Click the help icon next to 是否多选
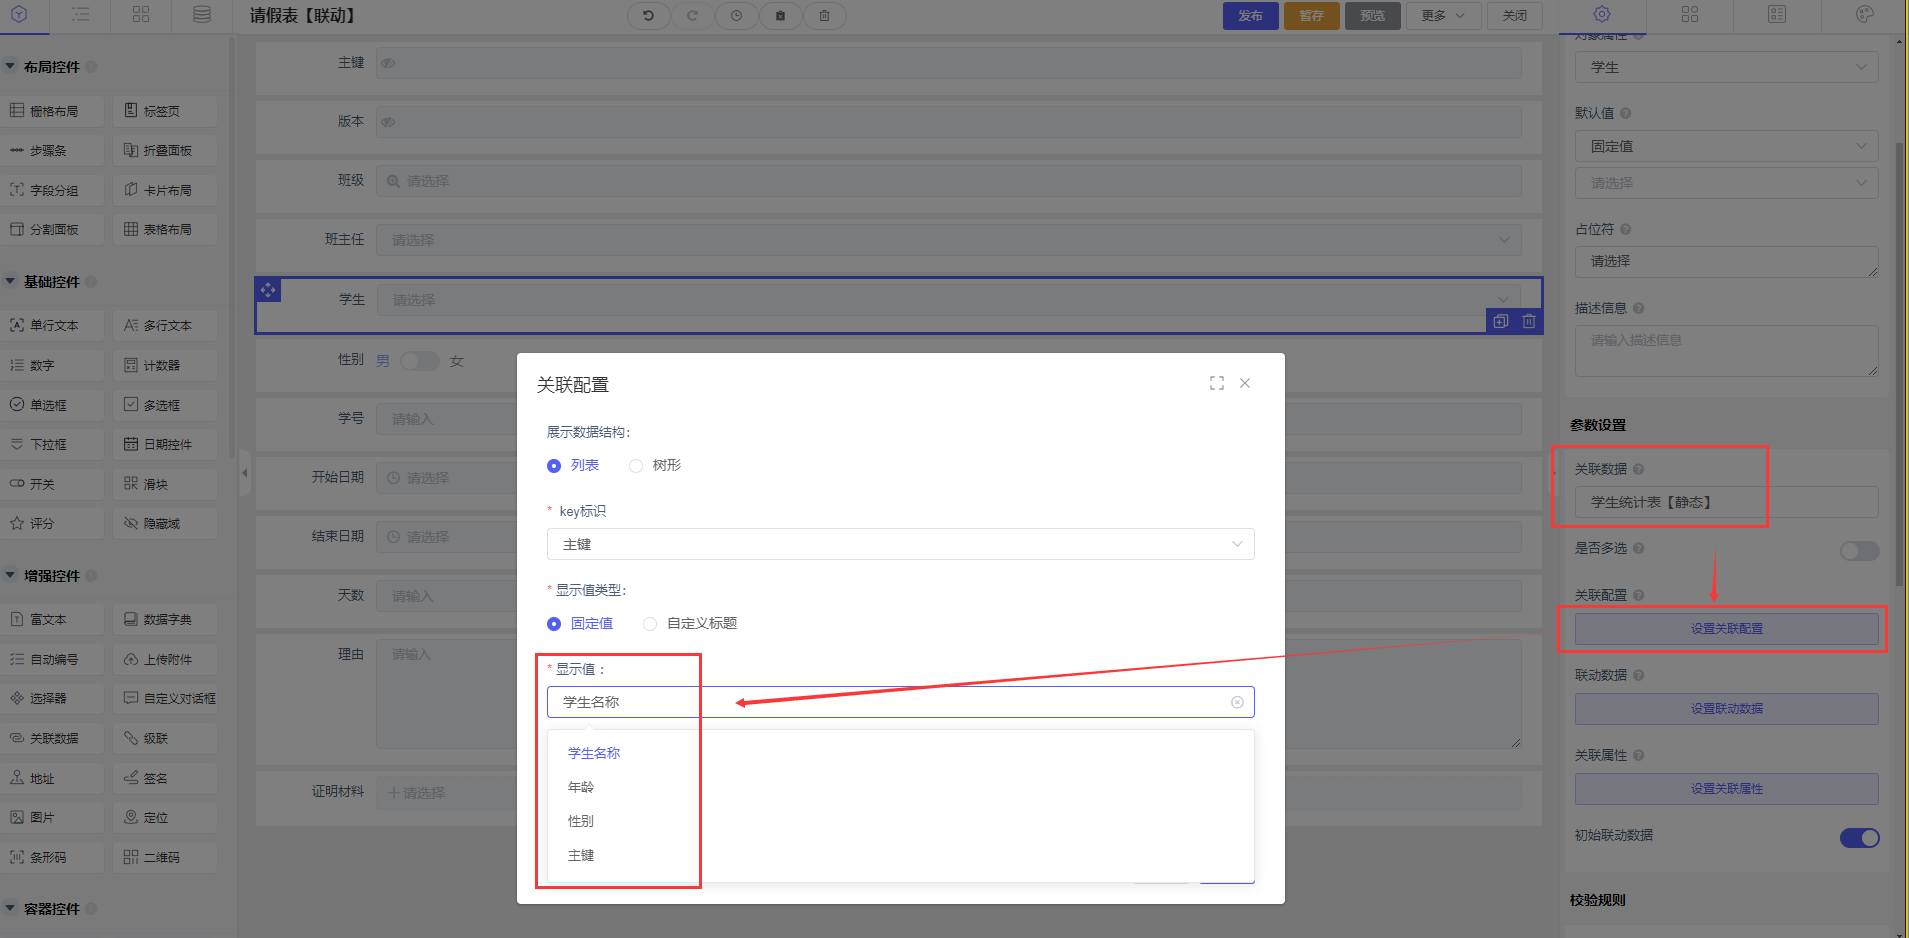 pos(1639,548)
